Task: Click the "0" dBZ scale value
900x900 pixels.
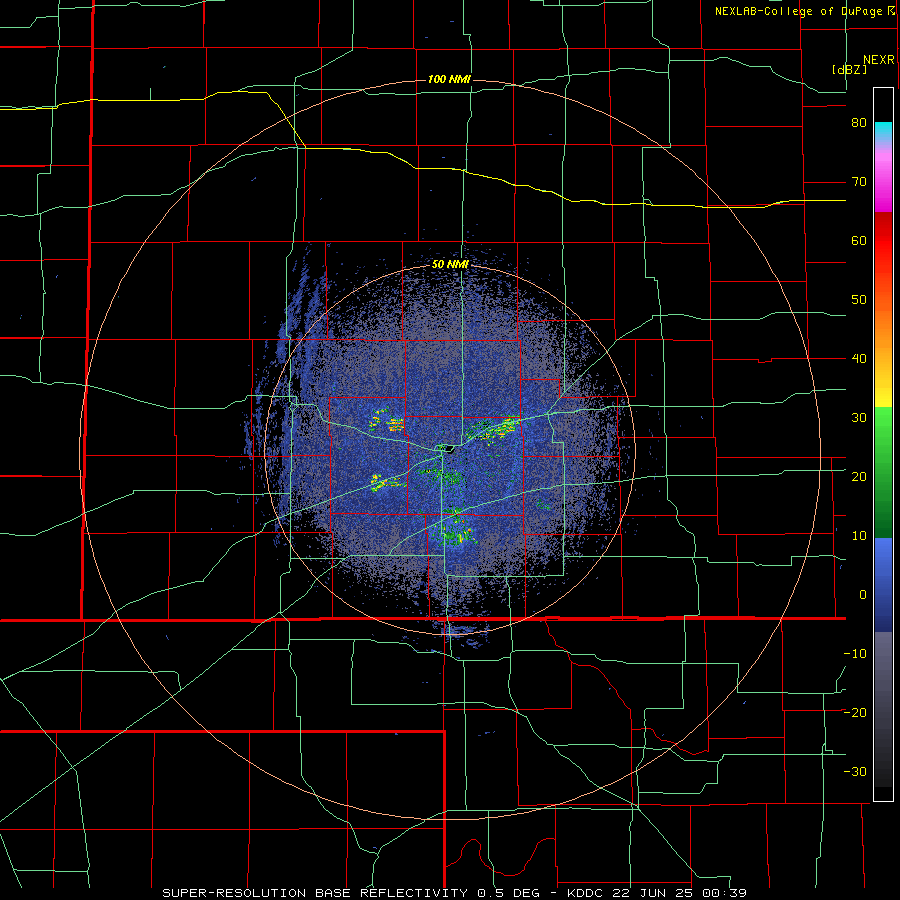Action: [x=863, y=595]
